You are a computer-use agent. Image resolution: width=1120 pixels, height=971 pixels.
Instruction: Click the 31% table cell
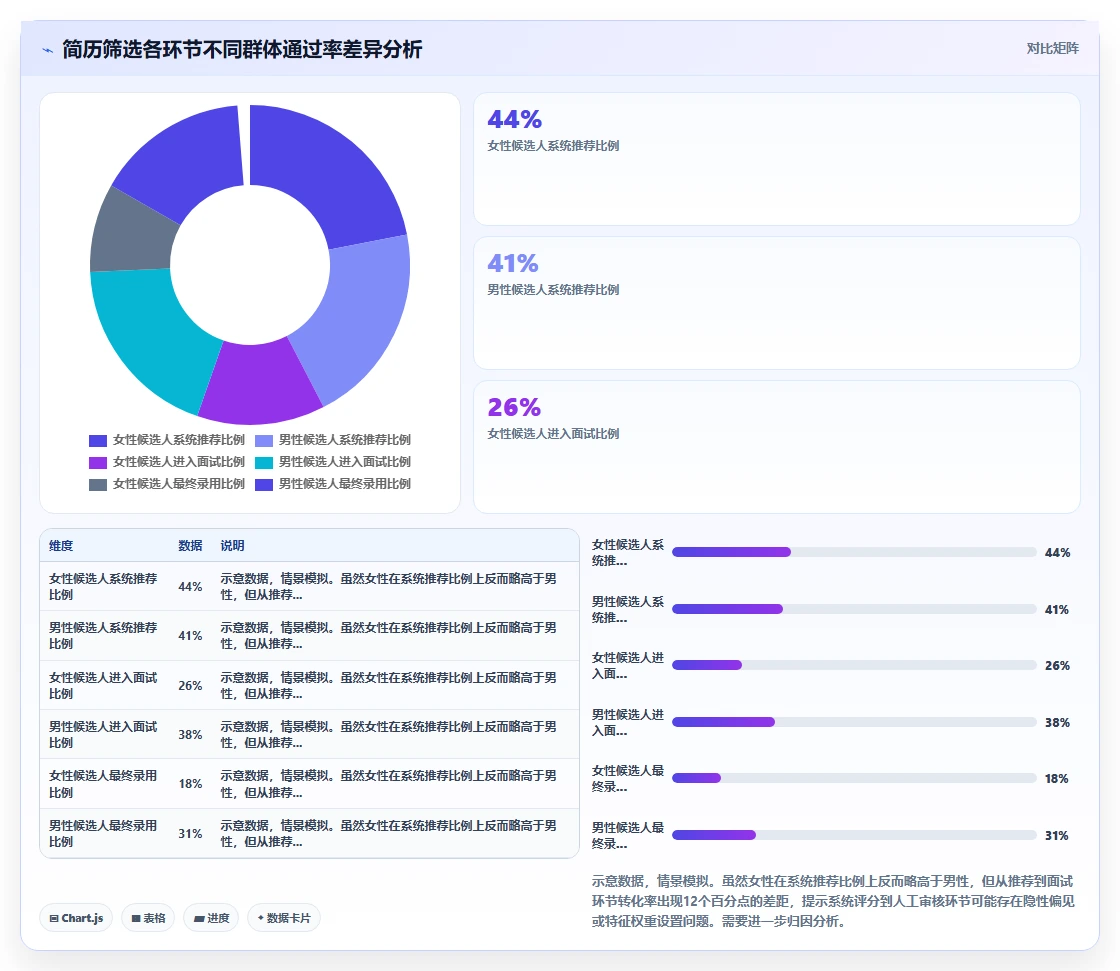(x=190, y=834)
